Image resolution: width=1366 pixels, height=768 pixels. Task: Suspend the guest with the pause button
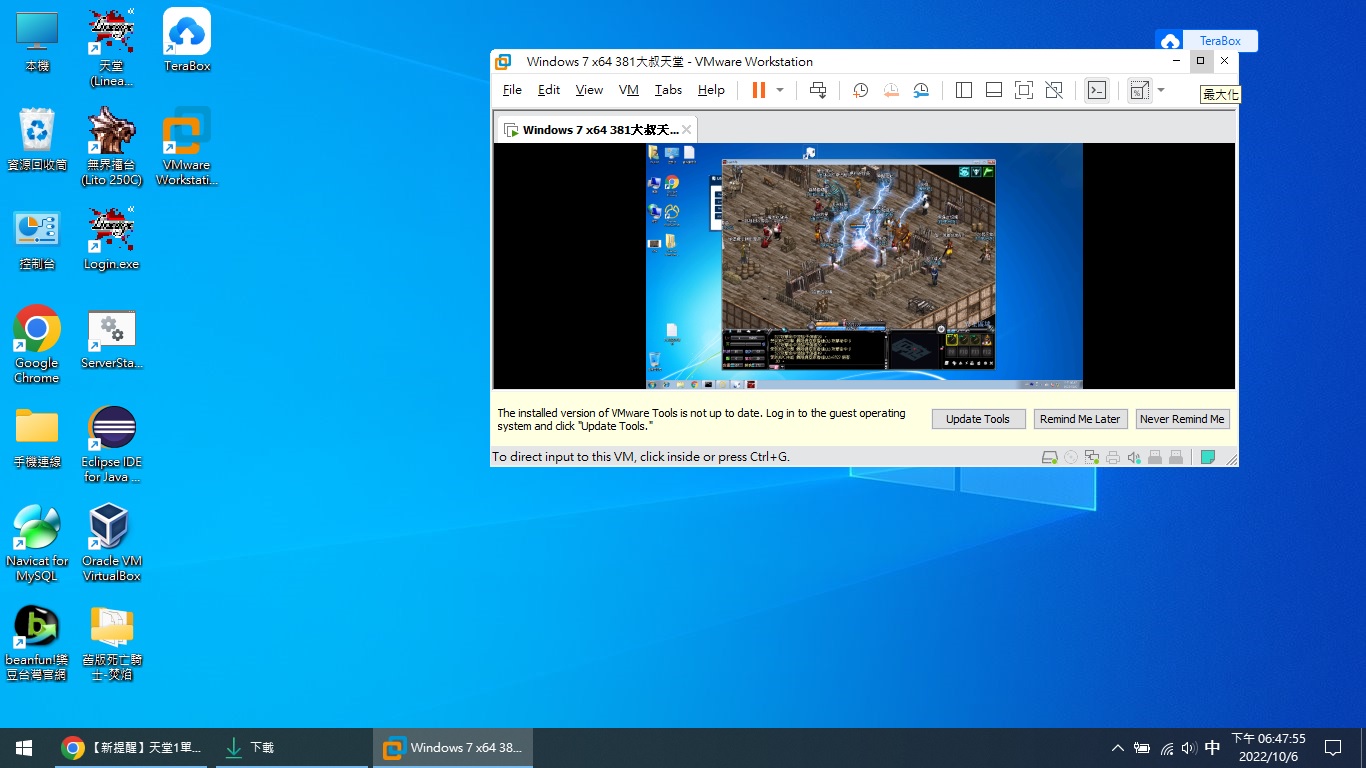click(x=758, y=90)
